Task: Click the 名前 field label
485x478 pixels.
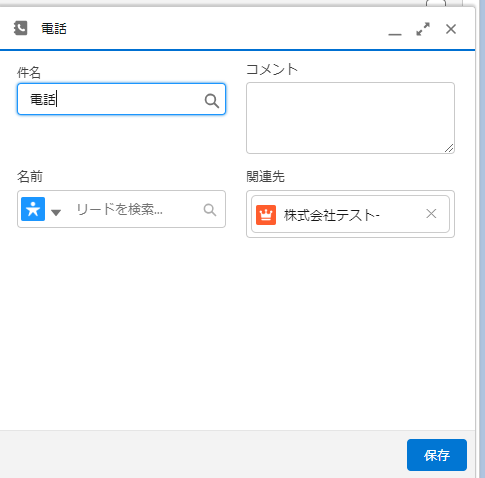Action: click(x=30, y=177)
